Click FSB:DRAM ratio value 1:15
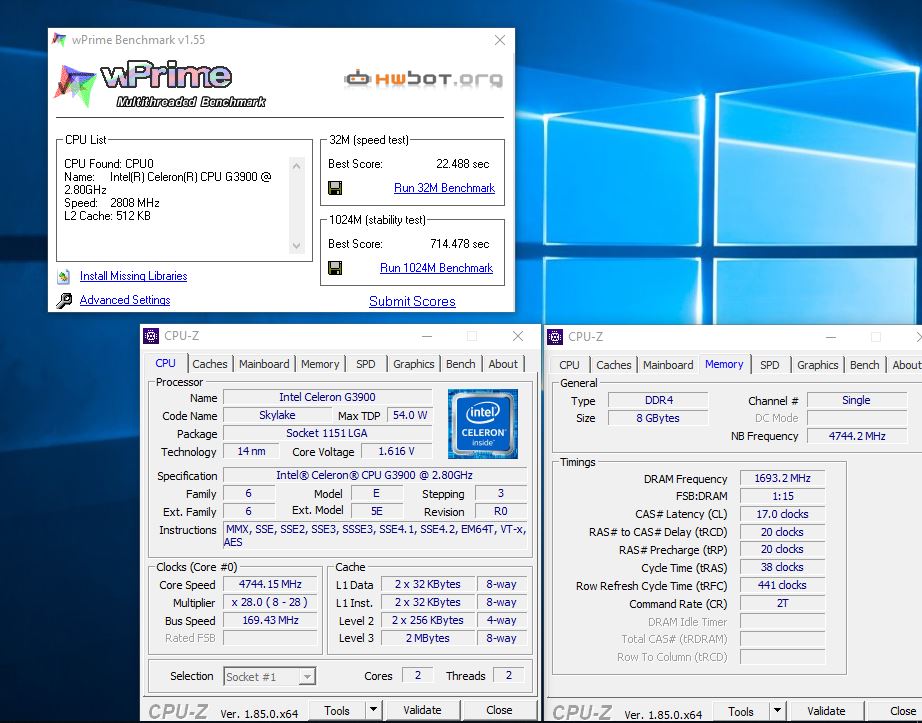 (783, 496)
